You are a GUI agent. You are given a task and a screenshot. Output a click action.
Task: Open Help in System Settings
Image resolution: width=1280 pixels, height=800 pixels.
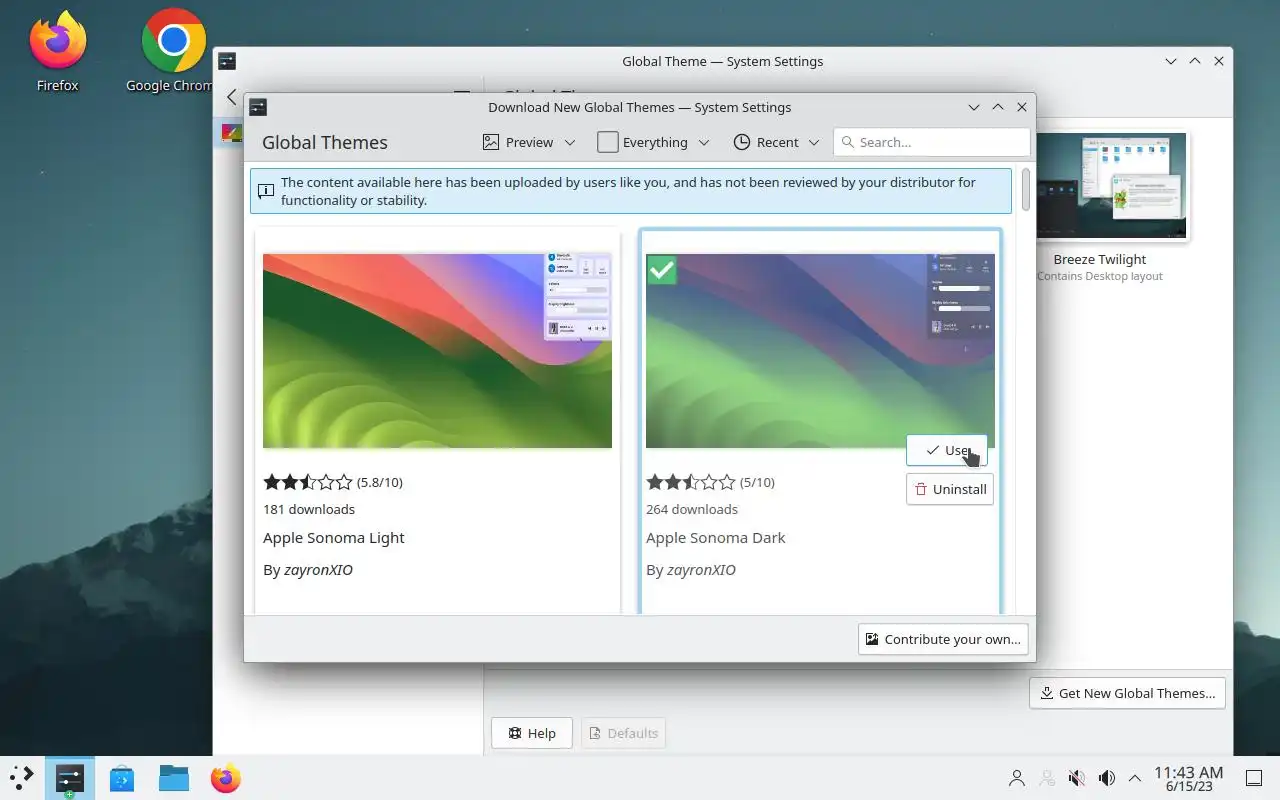click(x=531, y=733)
